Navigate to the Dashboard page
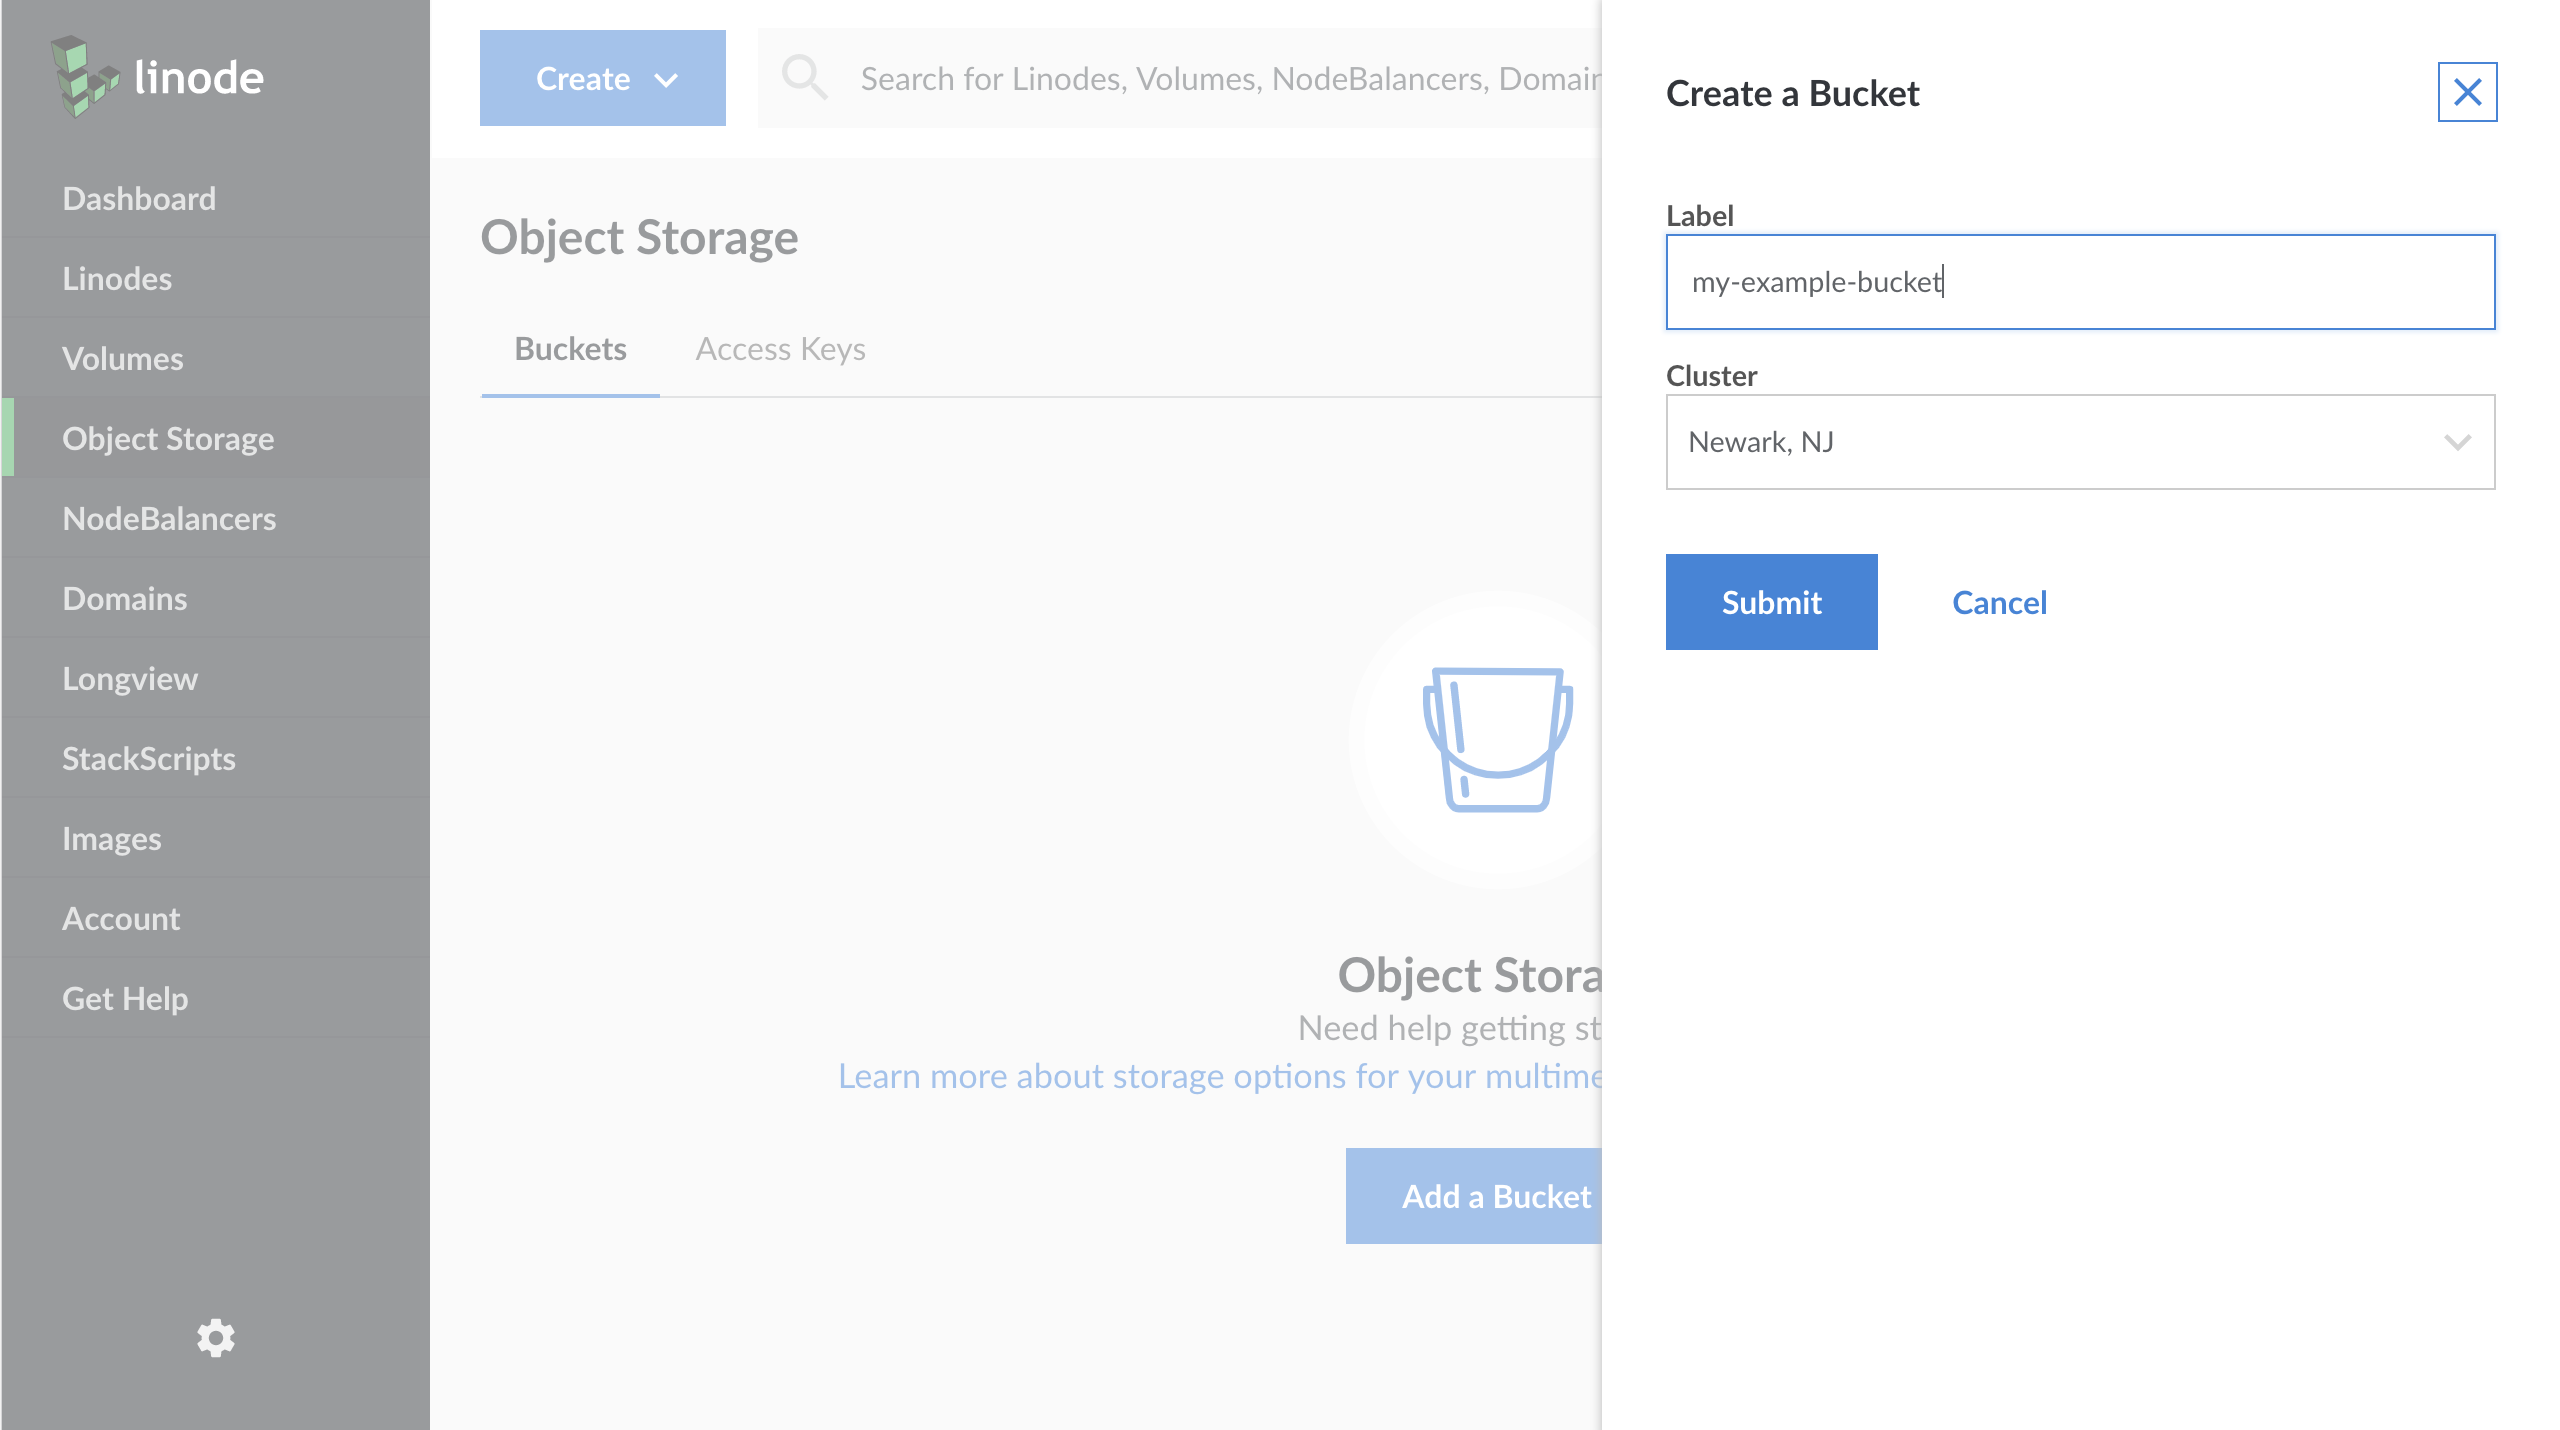2560x1430 pixels. click(139, 198)
